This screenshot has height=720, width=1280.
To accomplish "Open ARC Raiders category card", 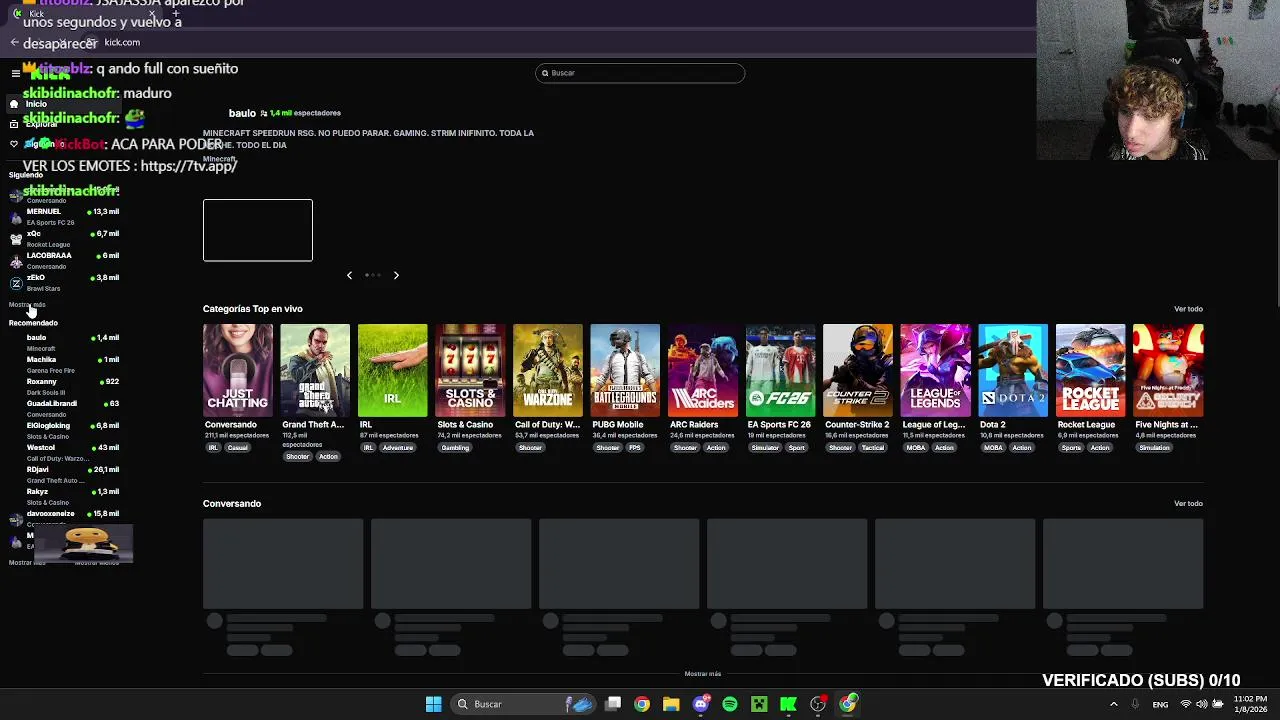I will pyautogui.click(x=703, y=370).
